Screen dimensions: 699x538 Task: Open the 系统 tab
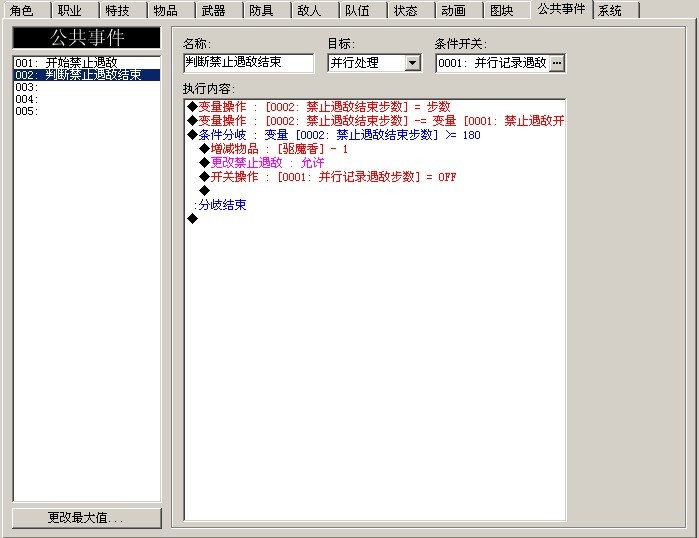tap(617, 10)
